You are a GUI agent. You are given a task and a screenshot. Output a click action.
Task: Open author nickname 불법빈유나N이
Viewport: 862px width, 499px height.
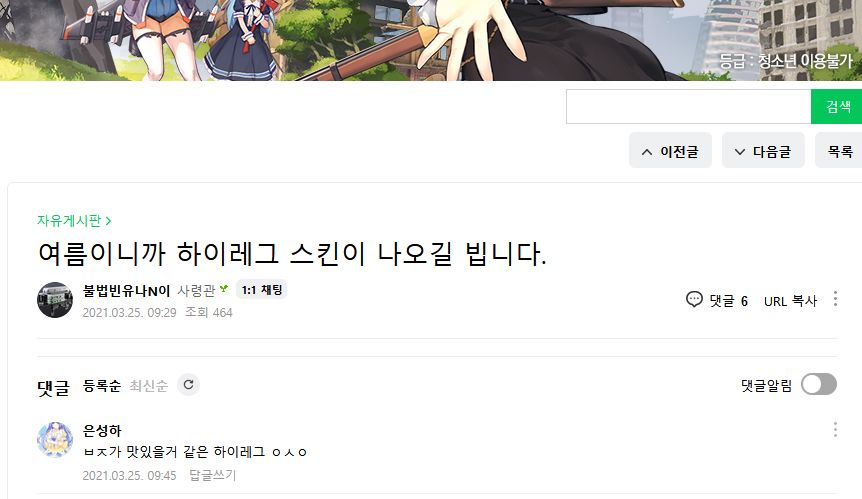pos(126,291)
